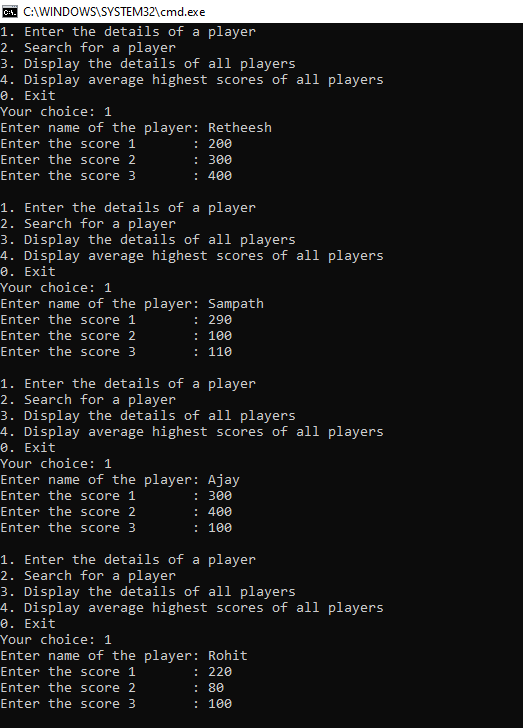Click Sampath's score 1 value 290
Screen dimensions: 523x728
point(220,320)
